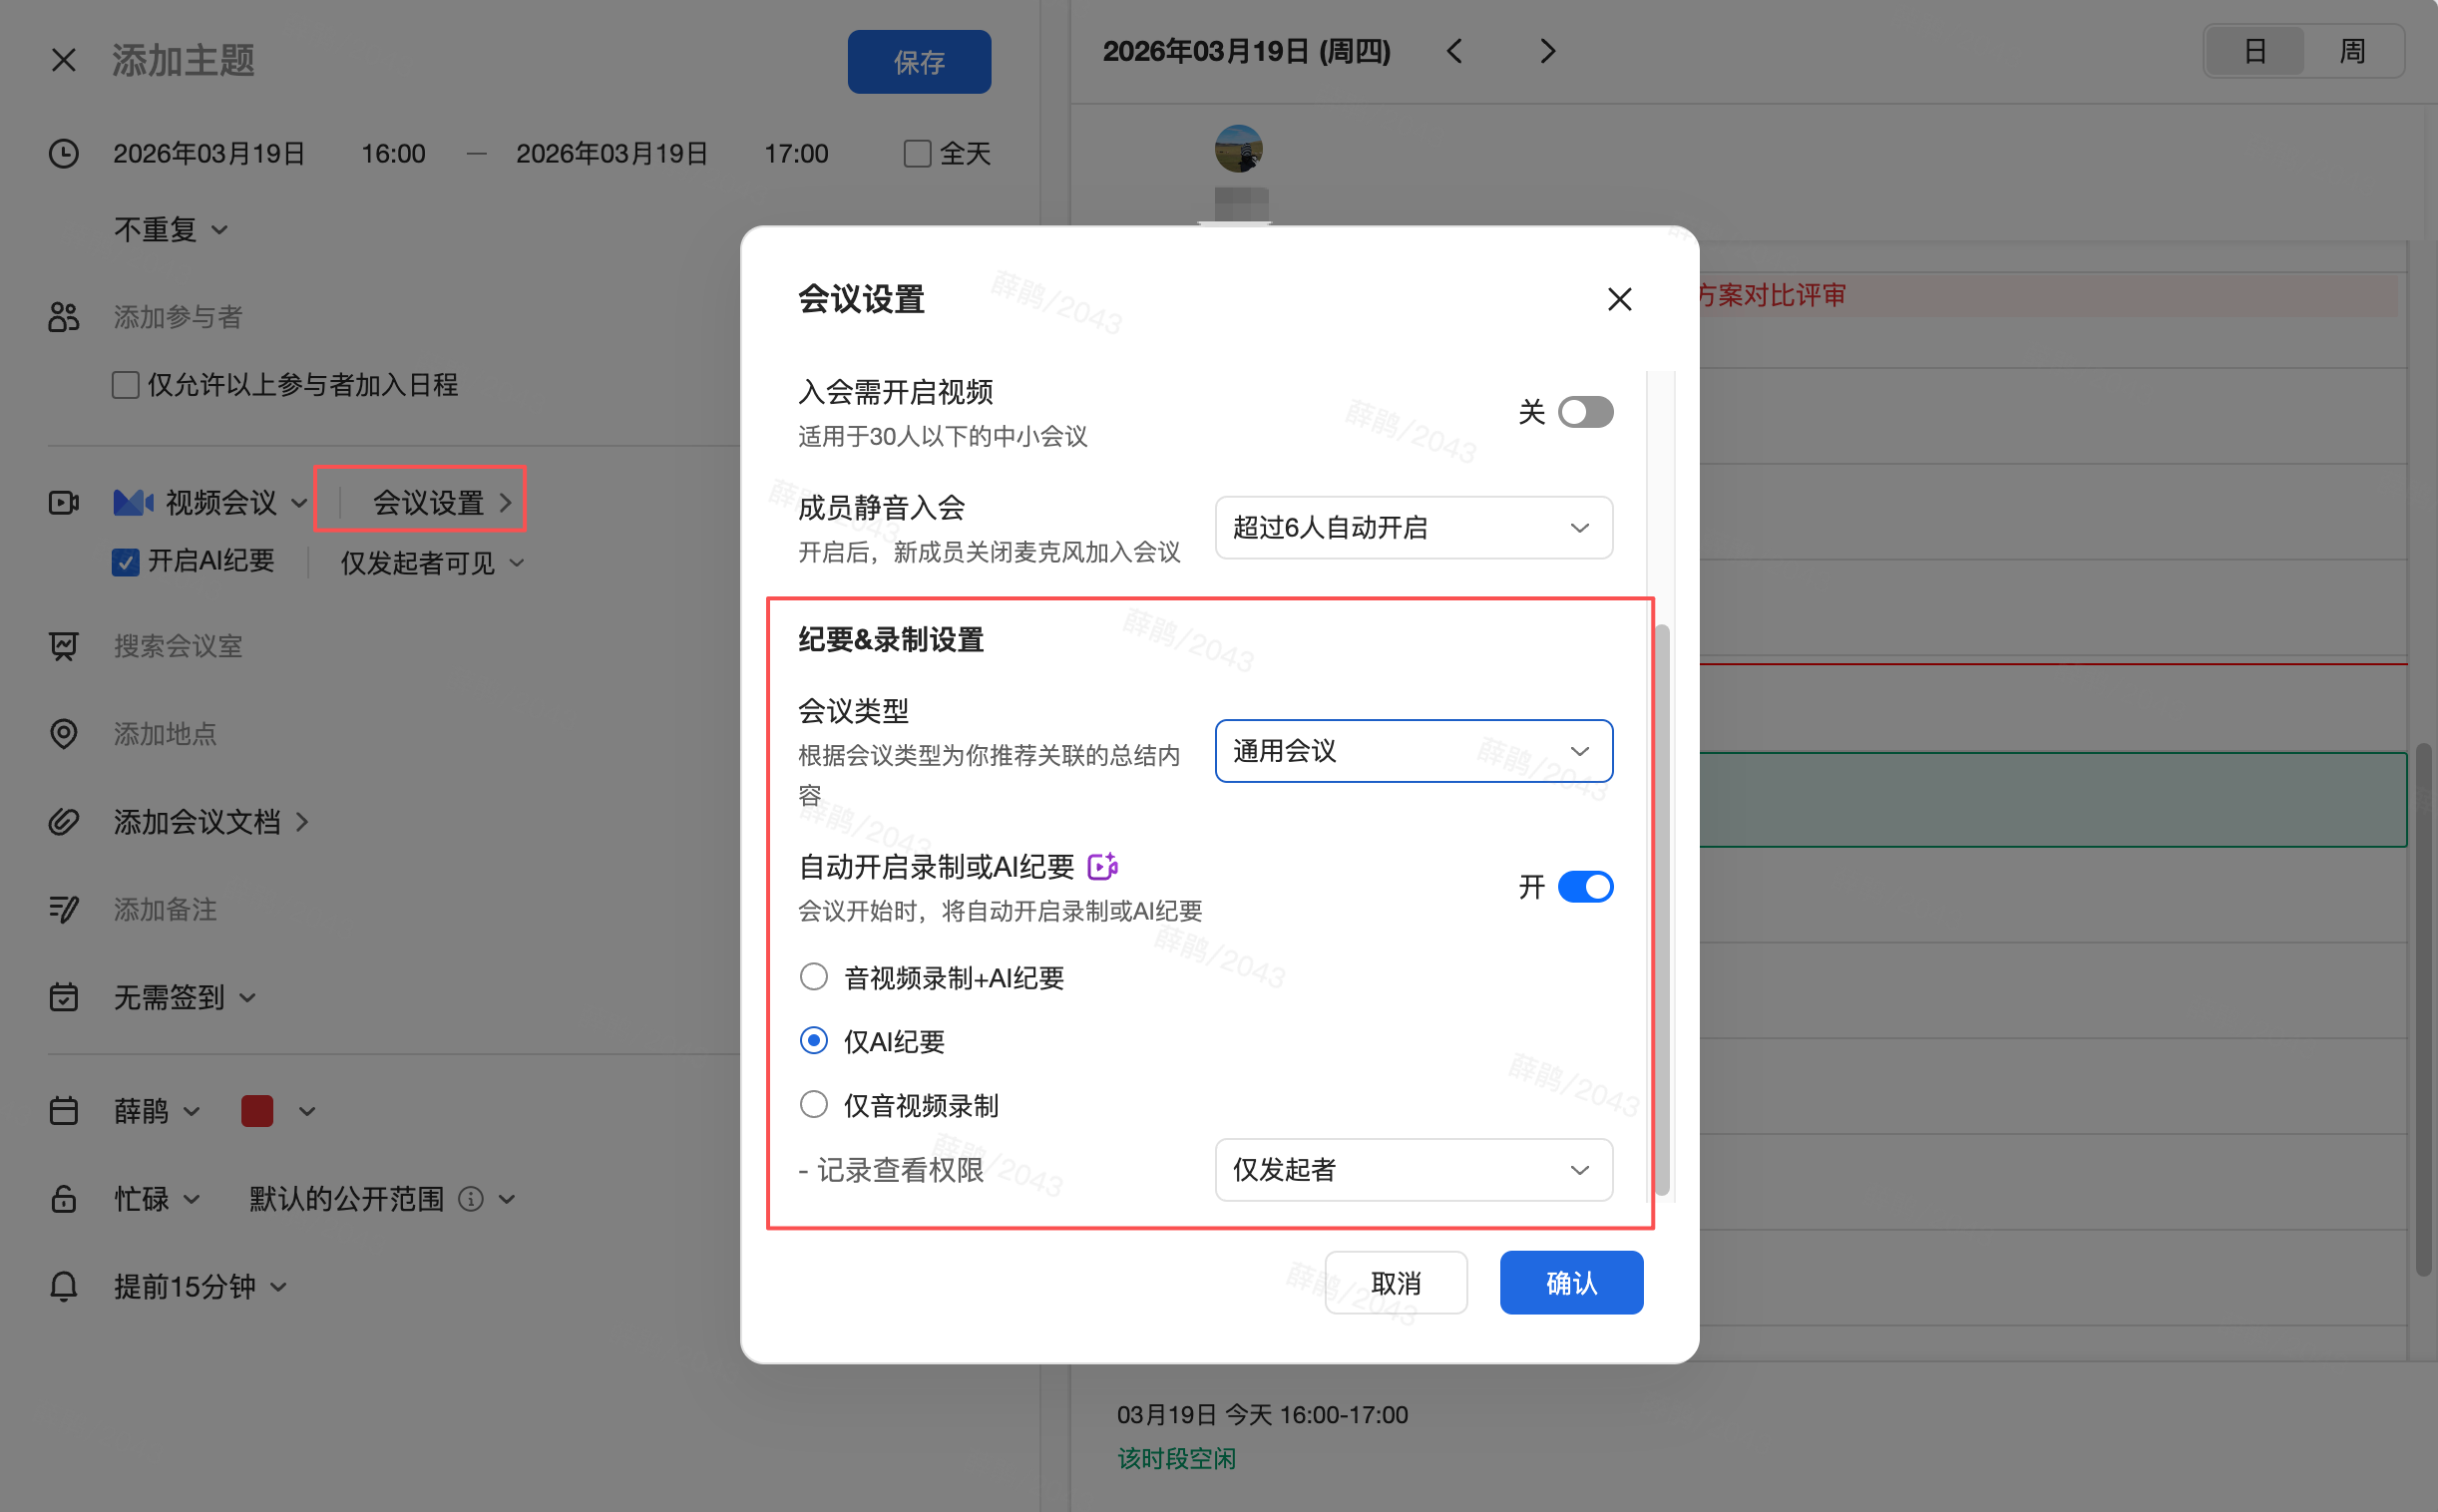The height and width of the screenshot is (1512, 2438).
Task: Switch calendar to 日 view
Action: [2255, 51]
